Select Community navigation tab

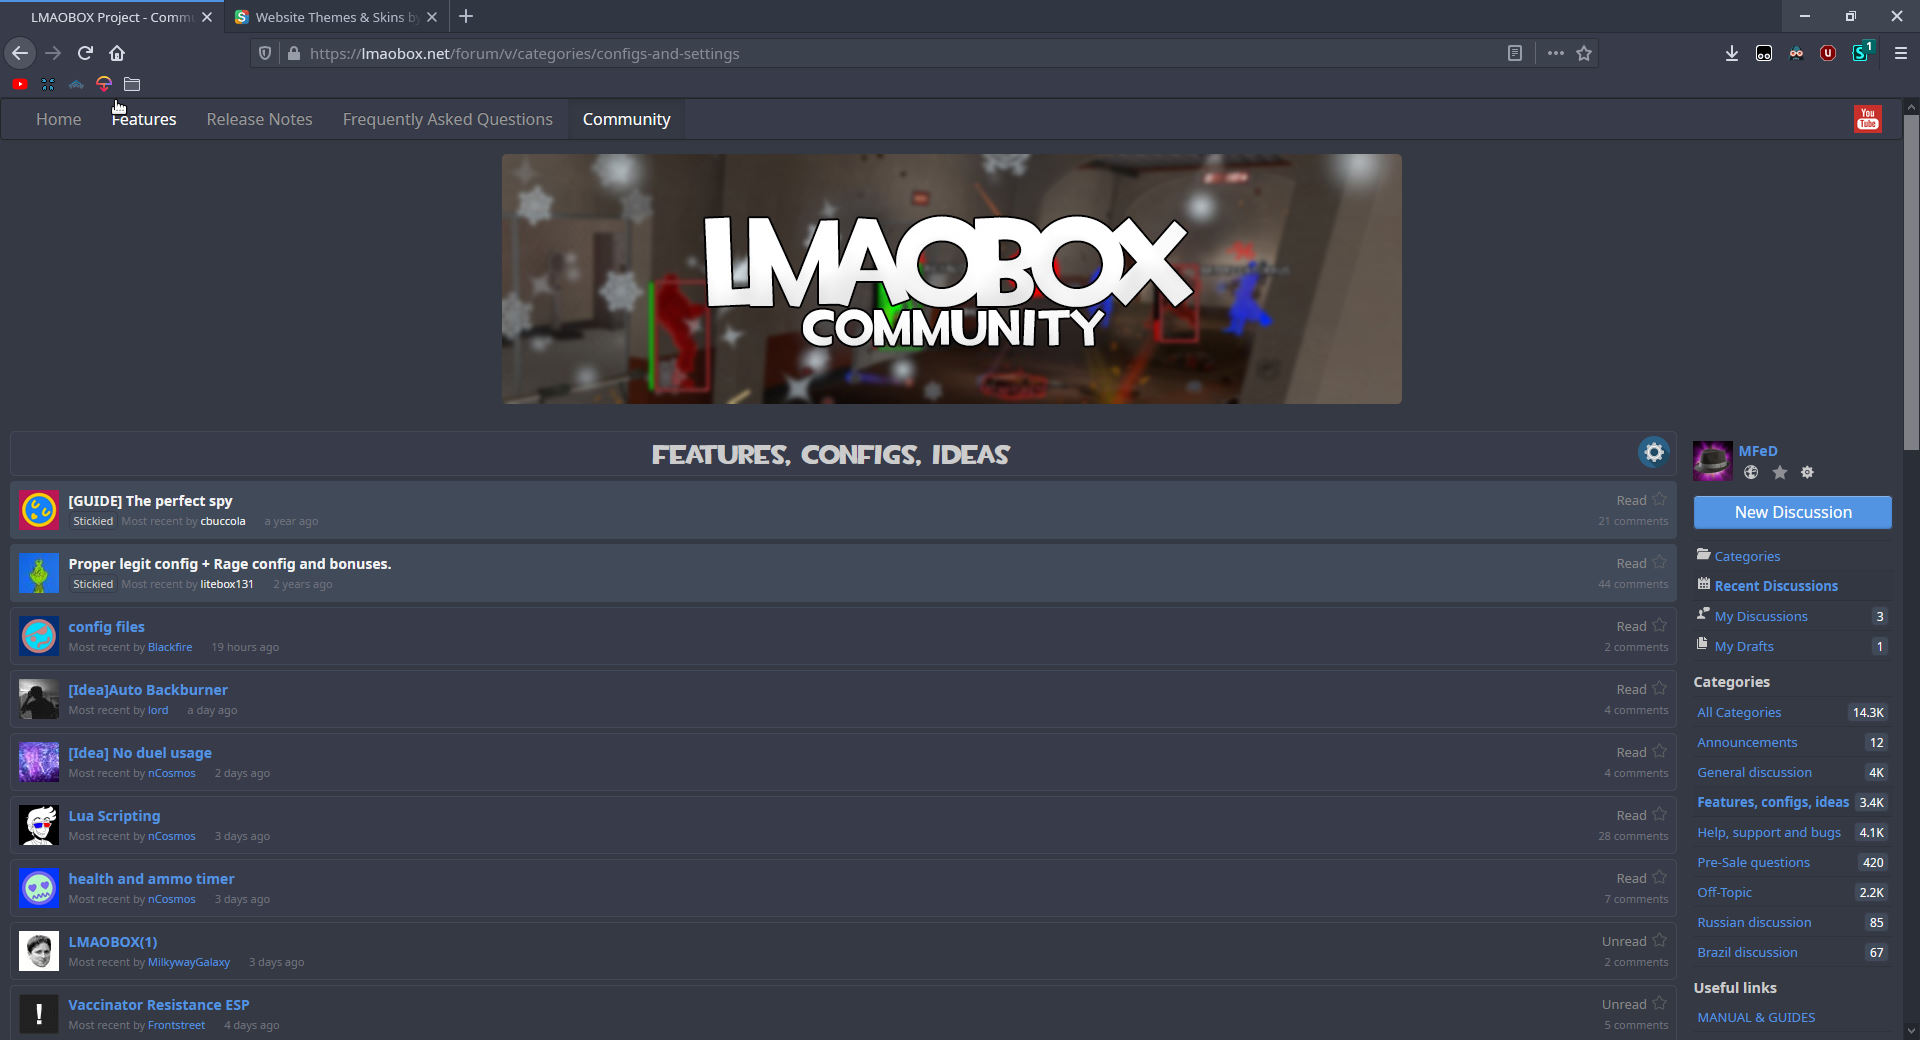click(x=626, y=119)
